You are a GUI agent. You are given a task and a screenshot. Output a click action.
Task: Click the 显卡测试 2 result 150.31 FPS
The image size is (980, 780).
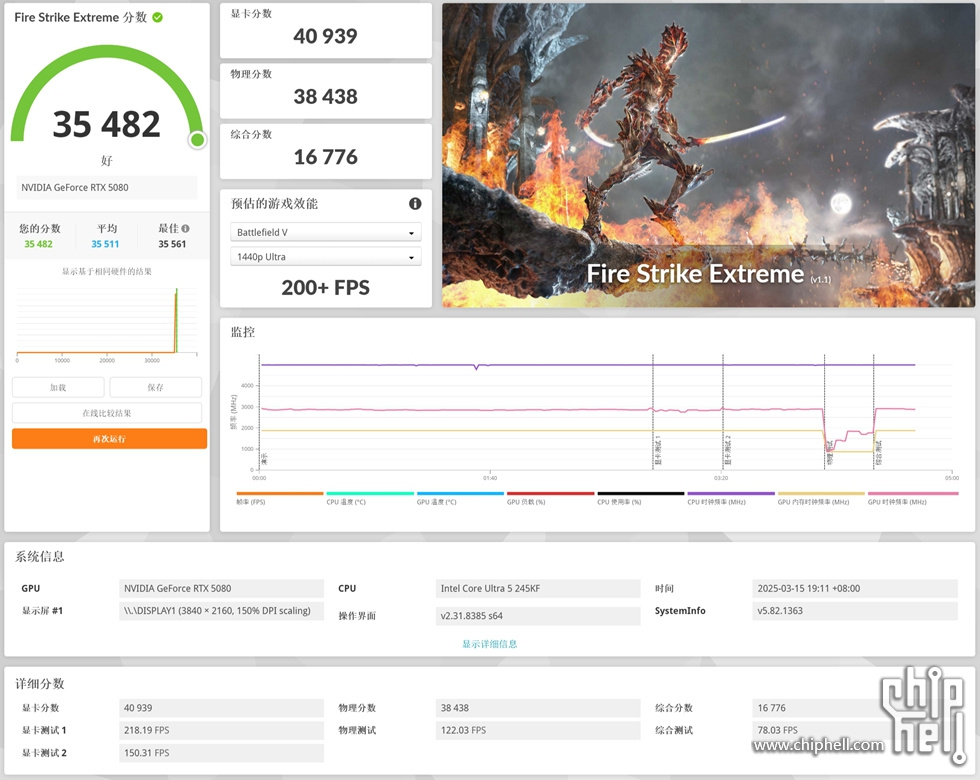[x=221, y=753]
